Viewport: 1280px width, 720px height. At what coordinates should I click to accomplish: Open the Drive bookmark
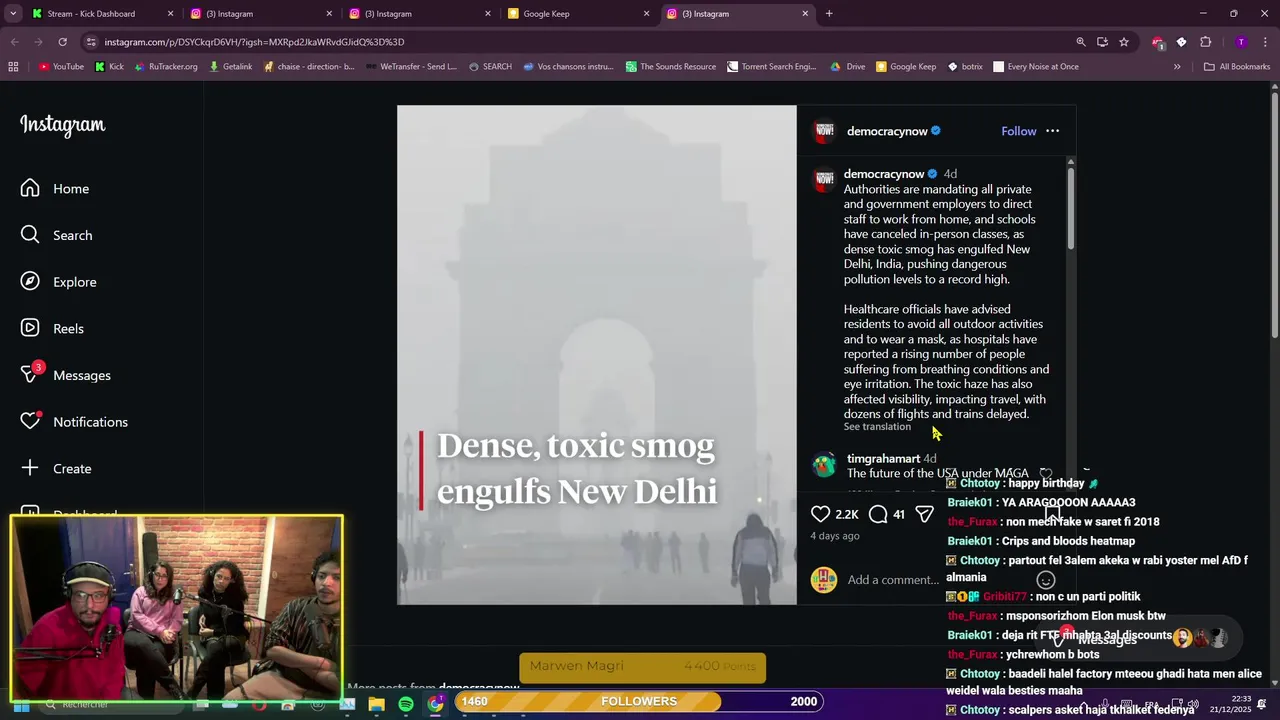(x=848, y=67)
